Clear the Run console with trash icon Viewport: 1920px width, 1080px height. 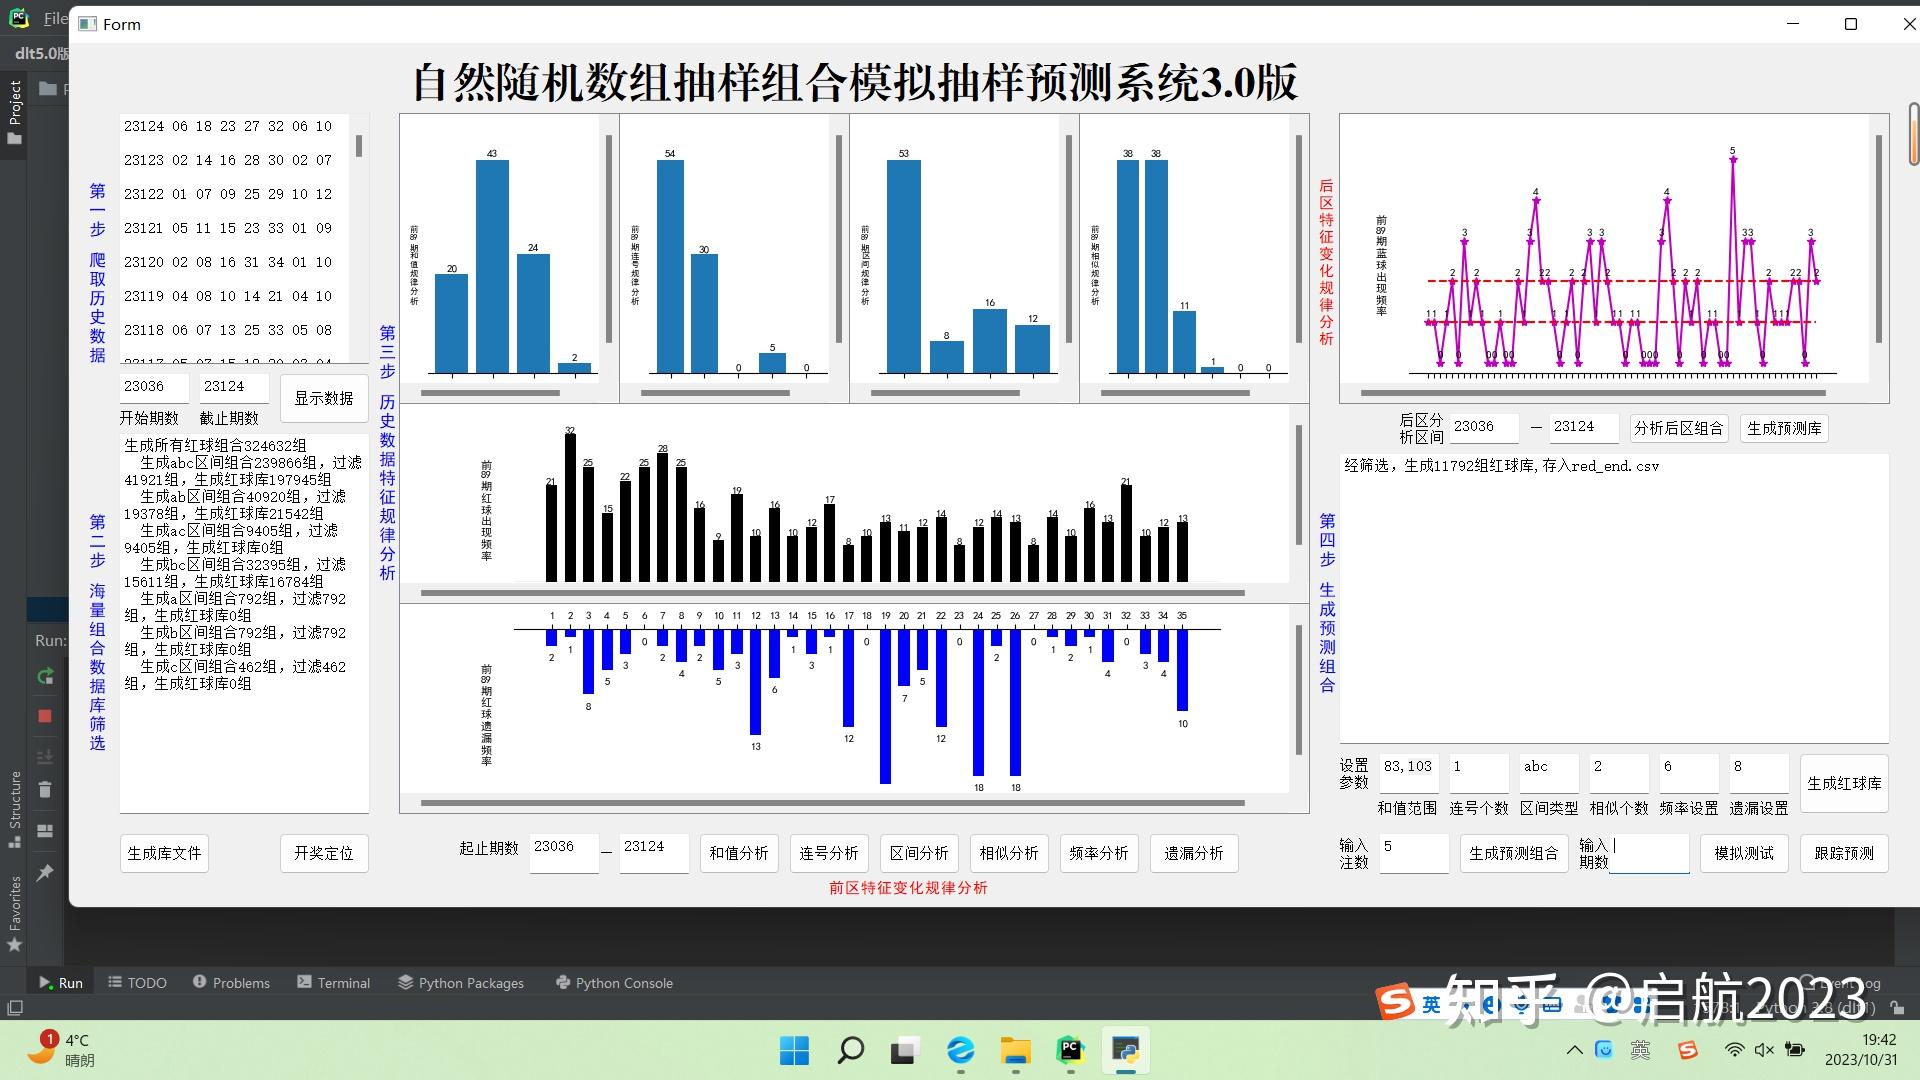(45, 789)
